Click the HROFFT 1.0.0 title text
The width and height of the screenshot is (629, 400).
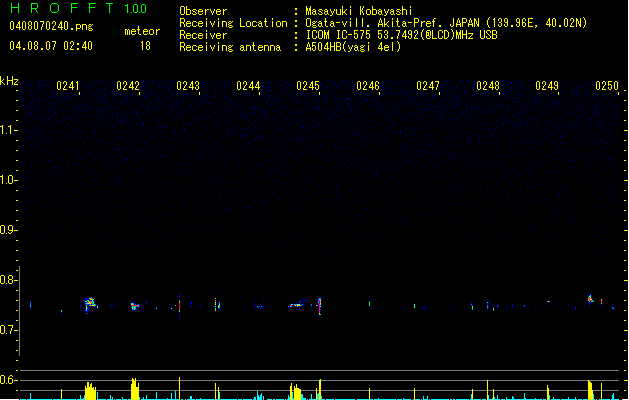[78, 8]
